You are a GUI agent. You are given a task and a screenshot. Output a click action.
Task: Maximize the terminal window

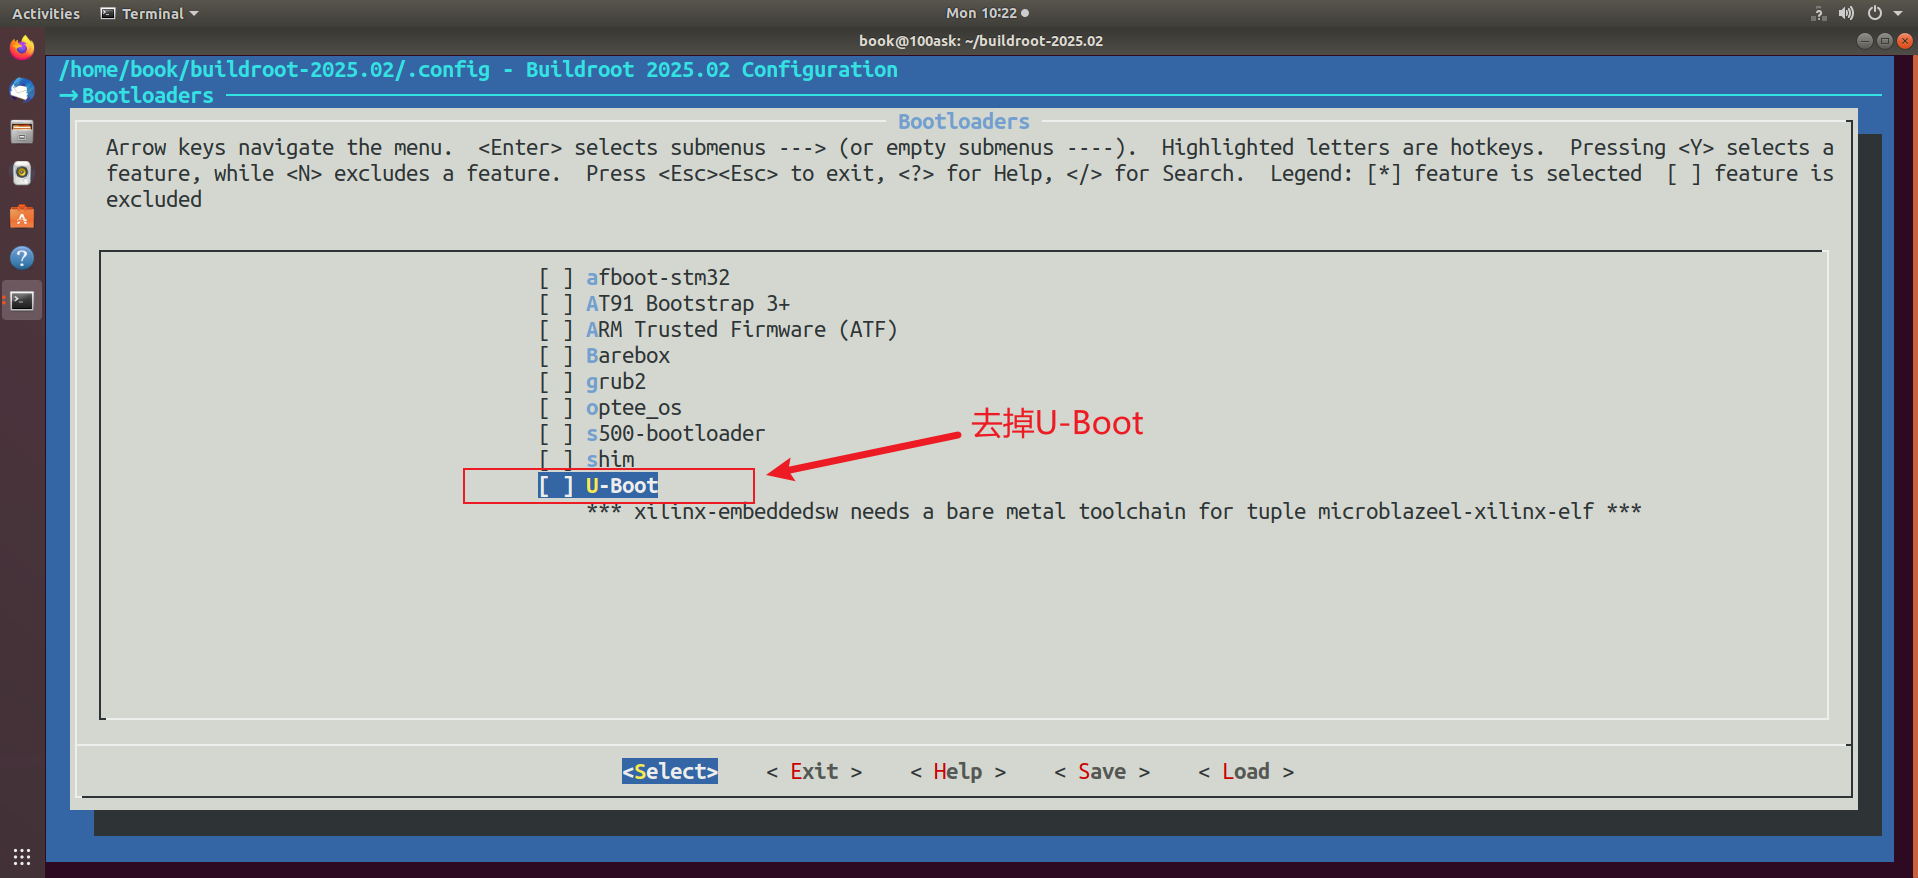click(1885, 41)
